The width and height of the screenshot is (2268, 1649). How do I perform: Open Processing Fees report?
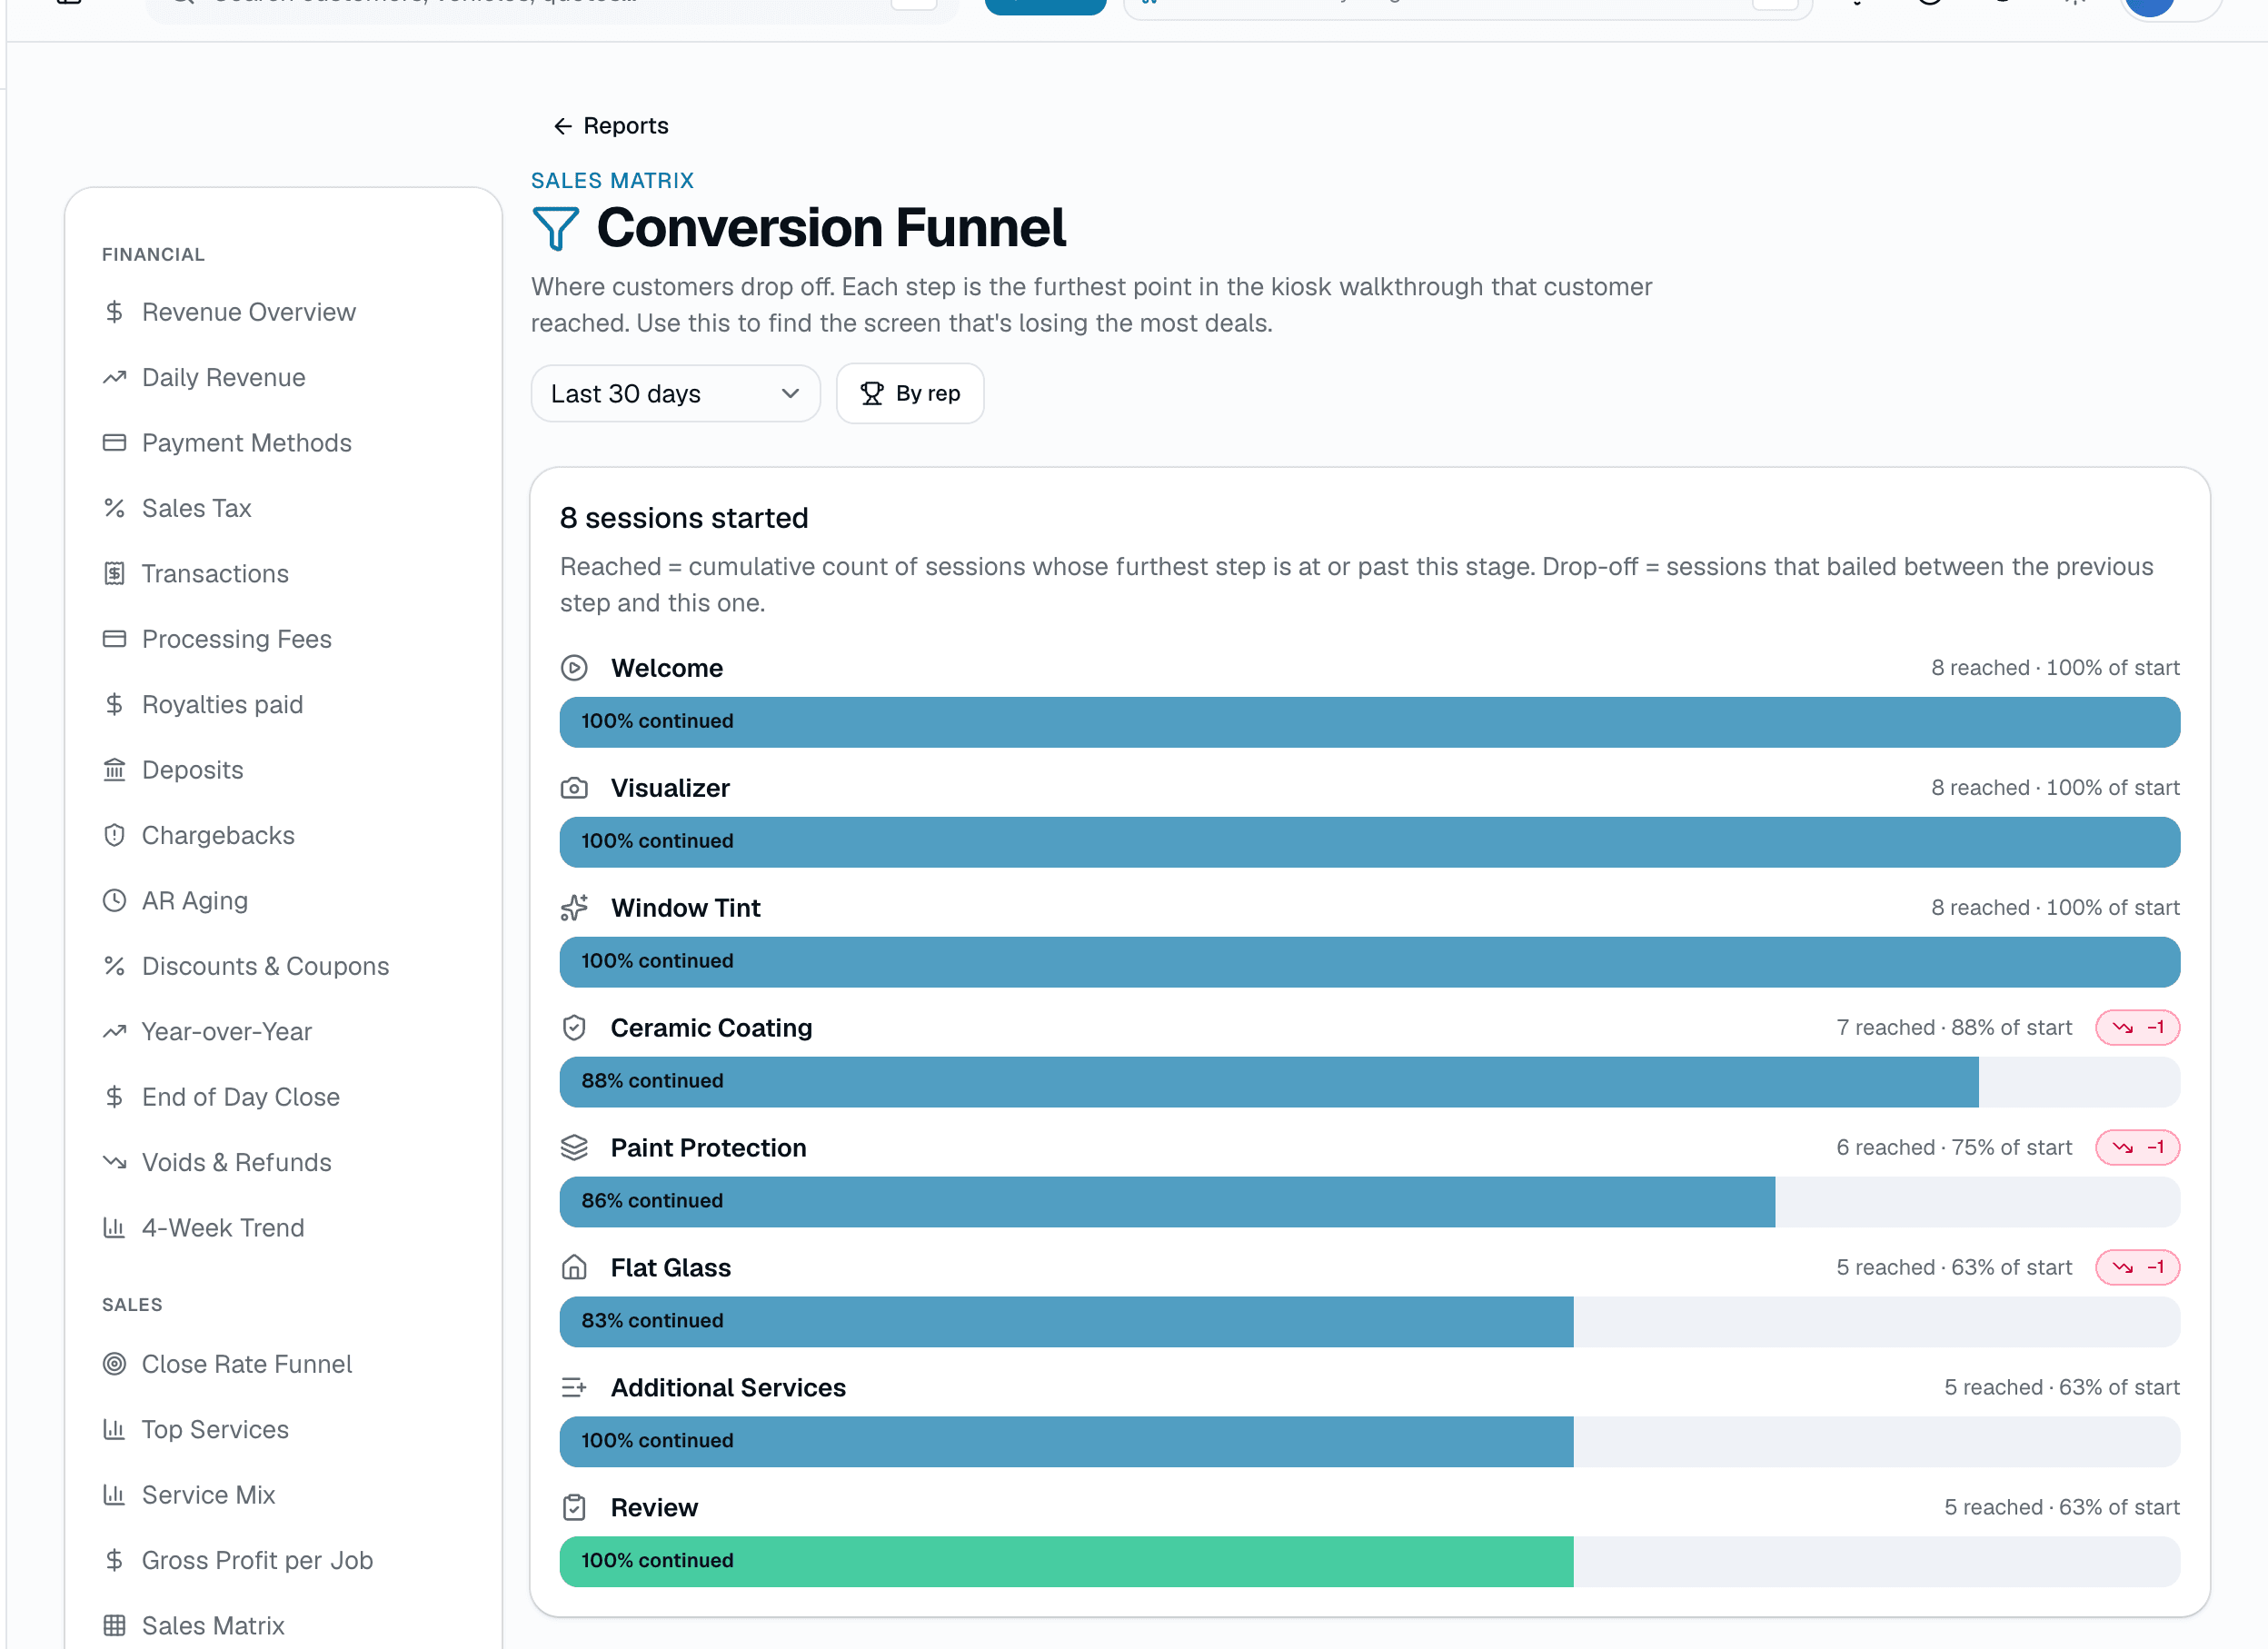tap(236, 639)
